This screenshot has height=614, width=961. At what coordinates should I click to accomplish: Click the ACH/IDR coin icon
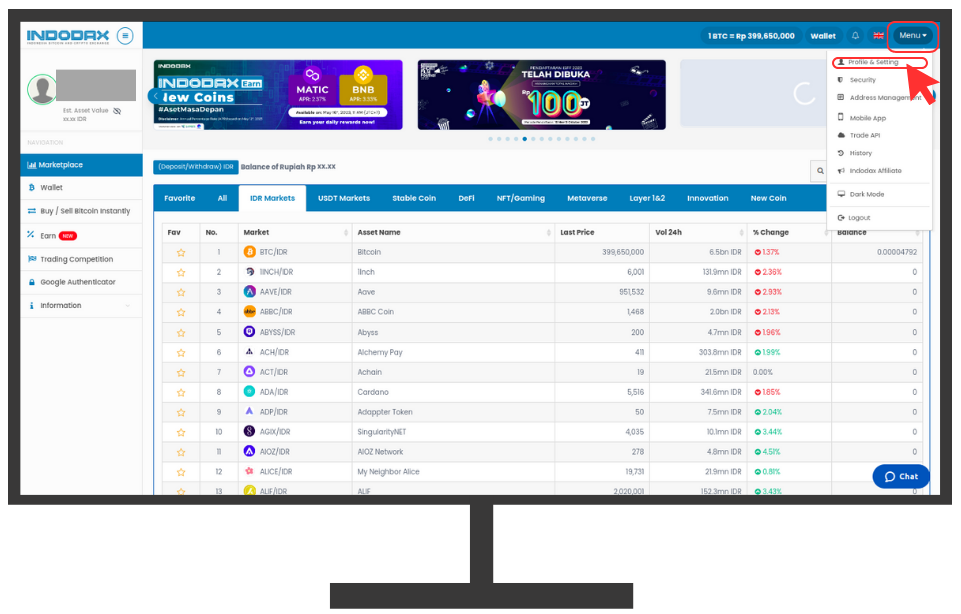pos(249,352)
